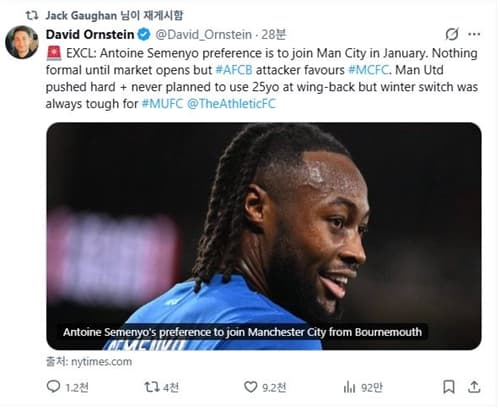Open the three-dot more options menu
500x410 pixels.
(474, 34)
